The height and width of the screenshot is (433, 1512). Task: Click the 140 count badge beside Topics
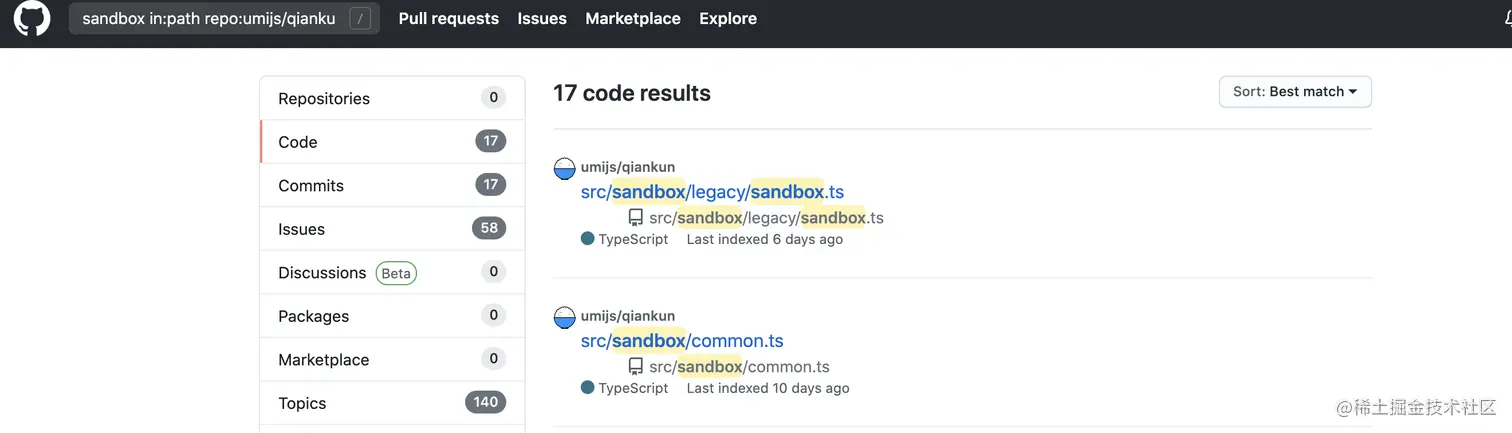click(486, 403)
